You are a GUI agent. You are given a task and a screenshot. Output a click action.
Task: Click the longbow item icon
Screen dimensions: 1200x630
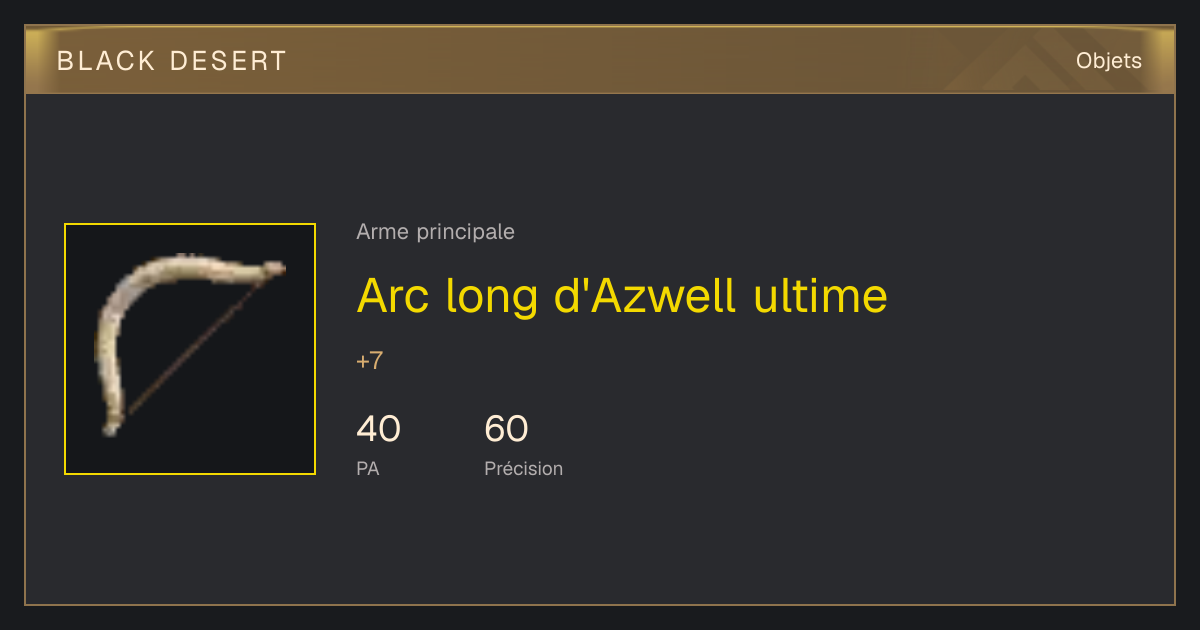click(x=190, y=349)
